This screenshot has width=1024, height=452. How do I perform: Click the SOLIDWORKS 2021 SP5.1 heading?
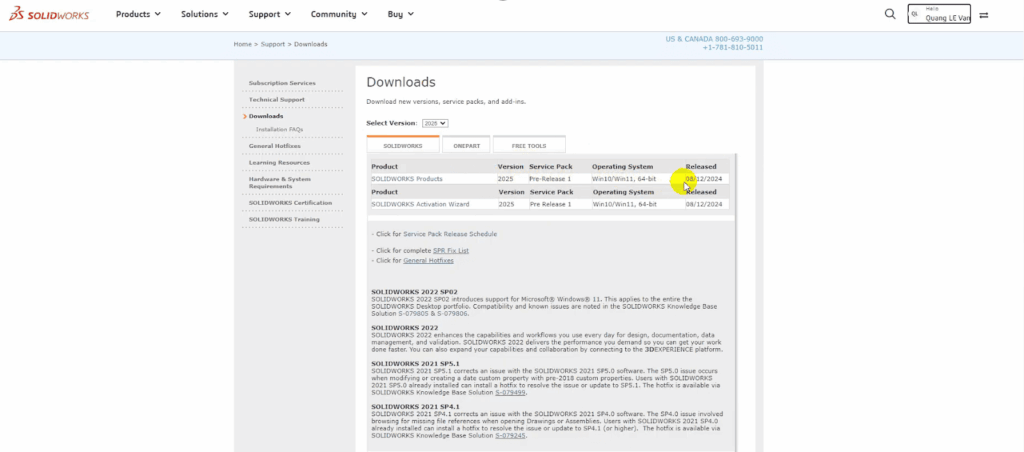click(415, 363)
